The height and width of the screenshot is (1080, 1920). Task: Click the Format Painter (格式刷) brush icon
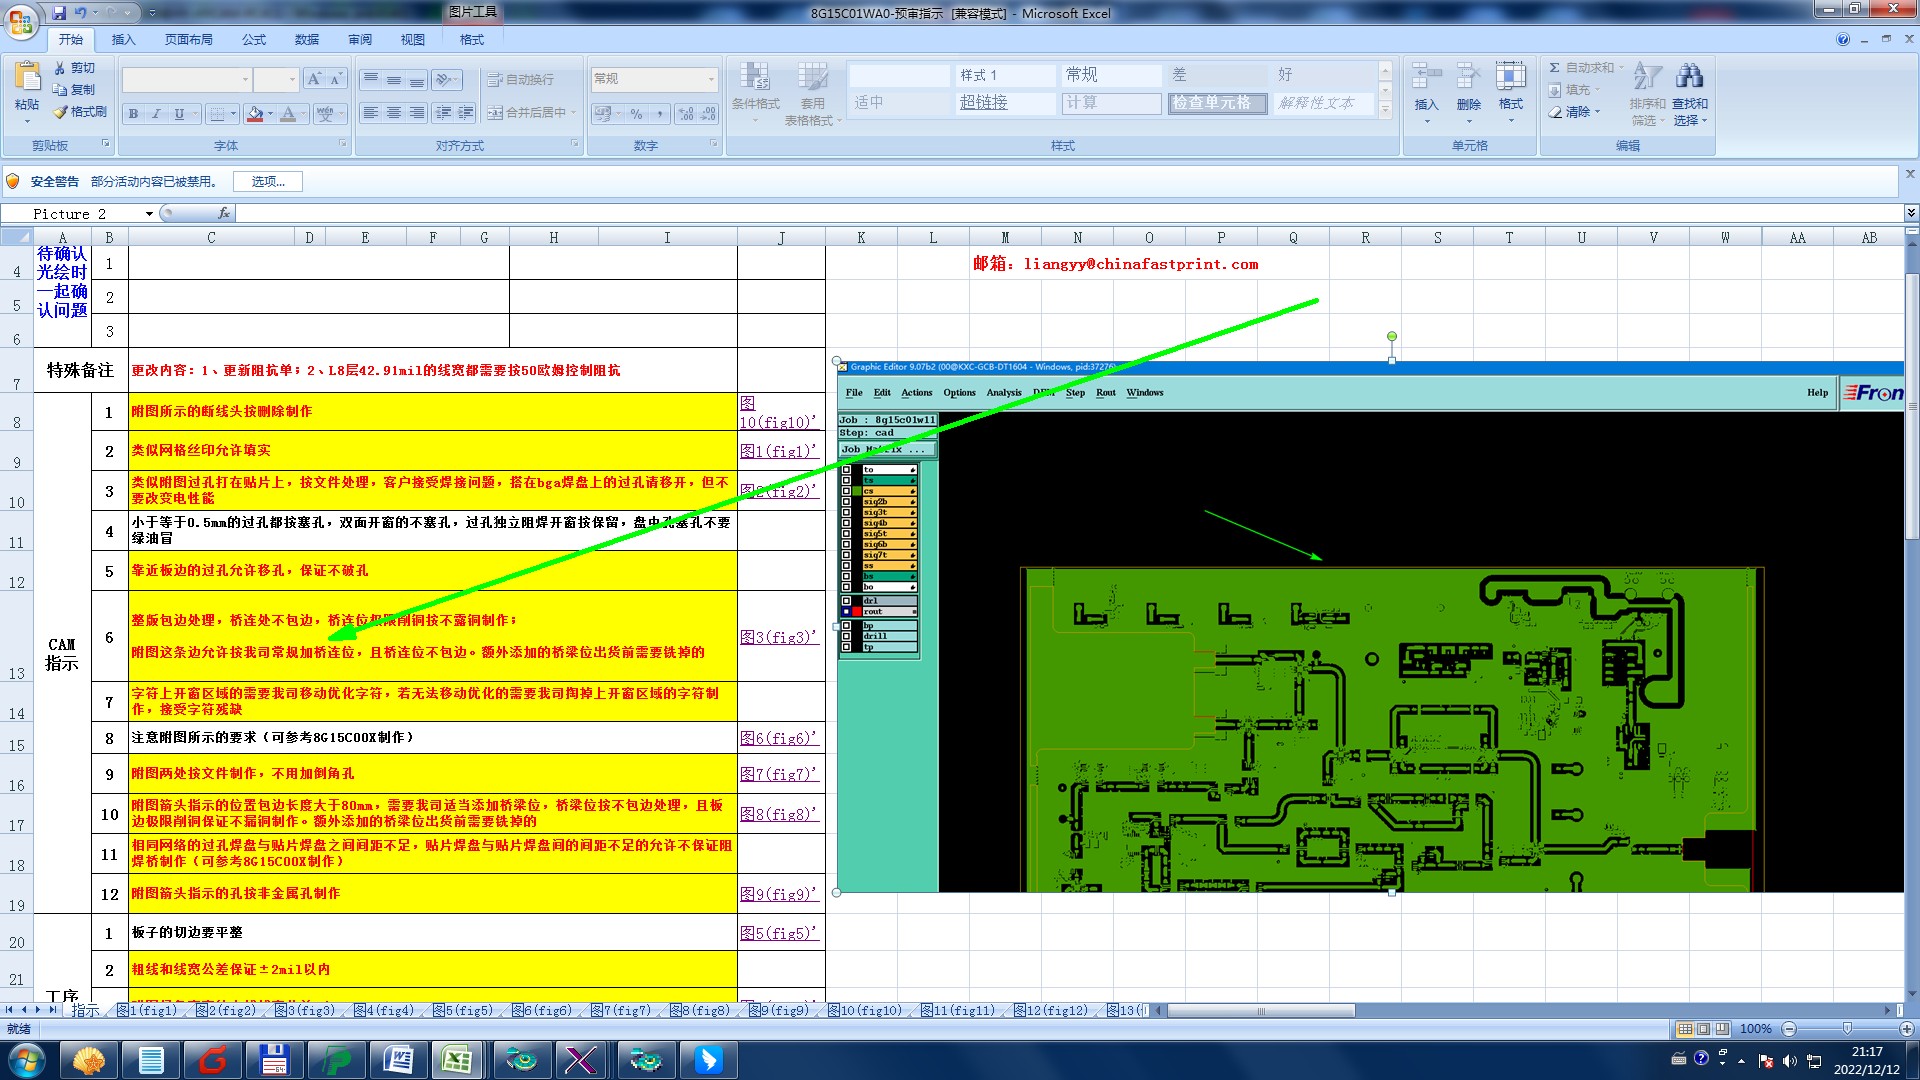click(60, 112)
